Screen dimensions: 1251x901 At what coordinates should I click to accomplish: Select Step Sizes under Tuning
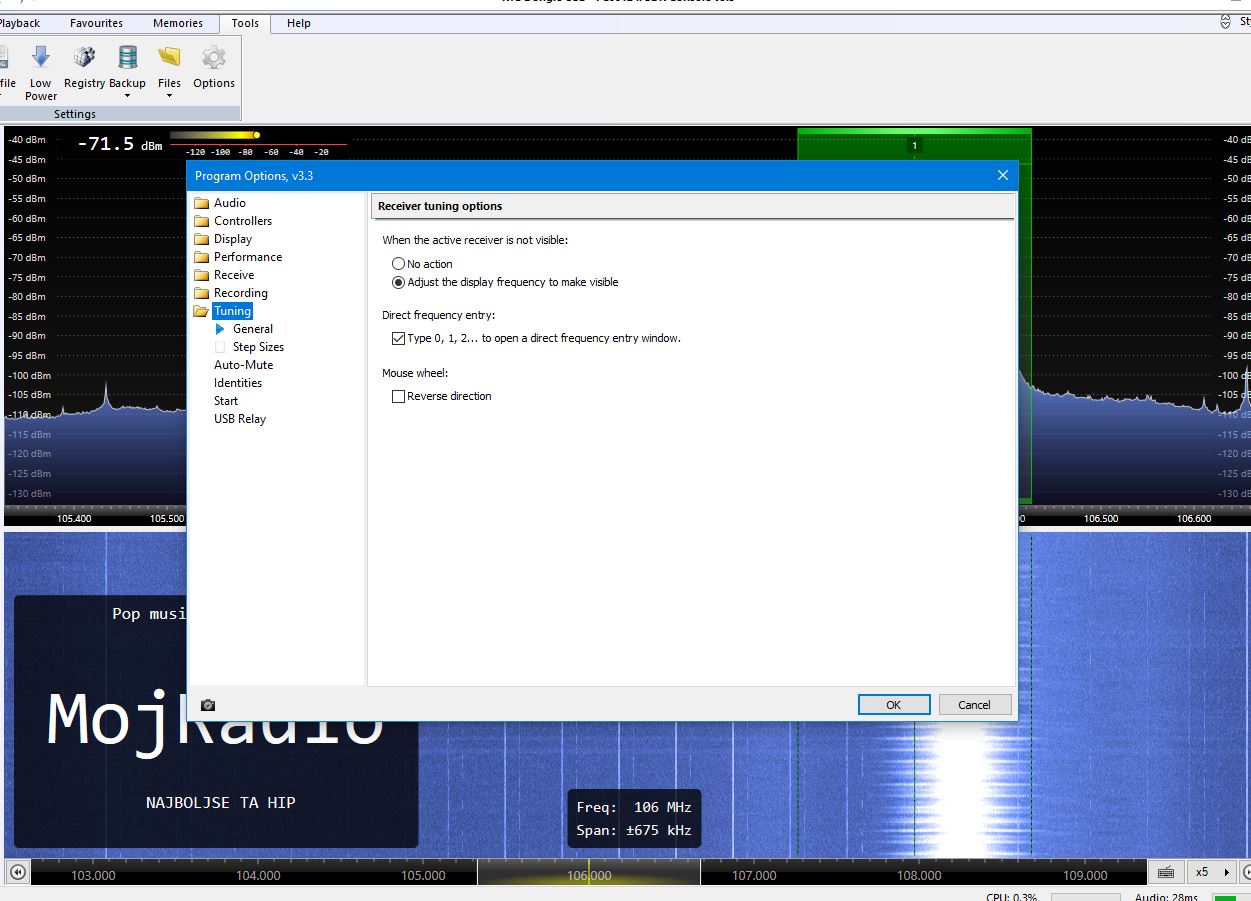[258, 347]
